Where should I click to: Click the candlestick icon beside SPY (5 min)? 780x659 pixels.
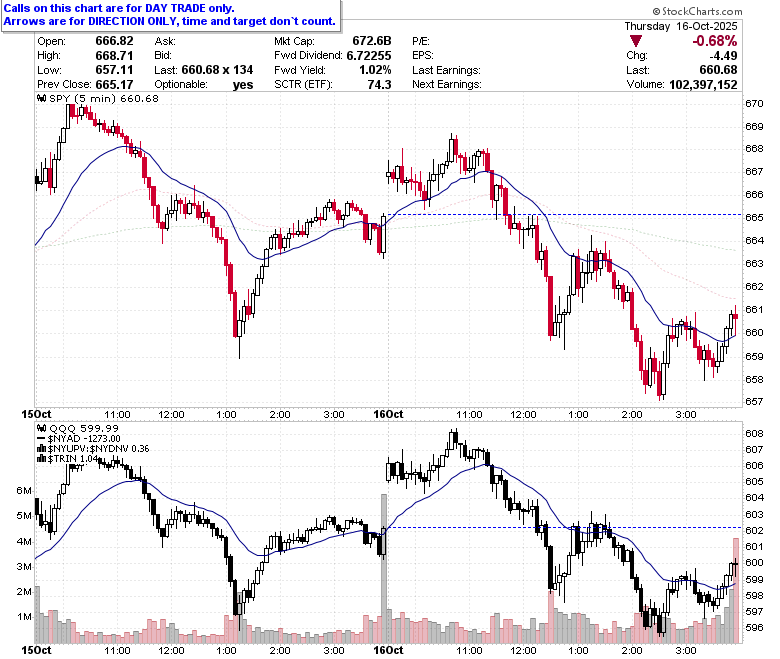[x=42, y=98]
